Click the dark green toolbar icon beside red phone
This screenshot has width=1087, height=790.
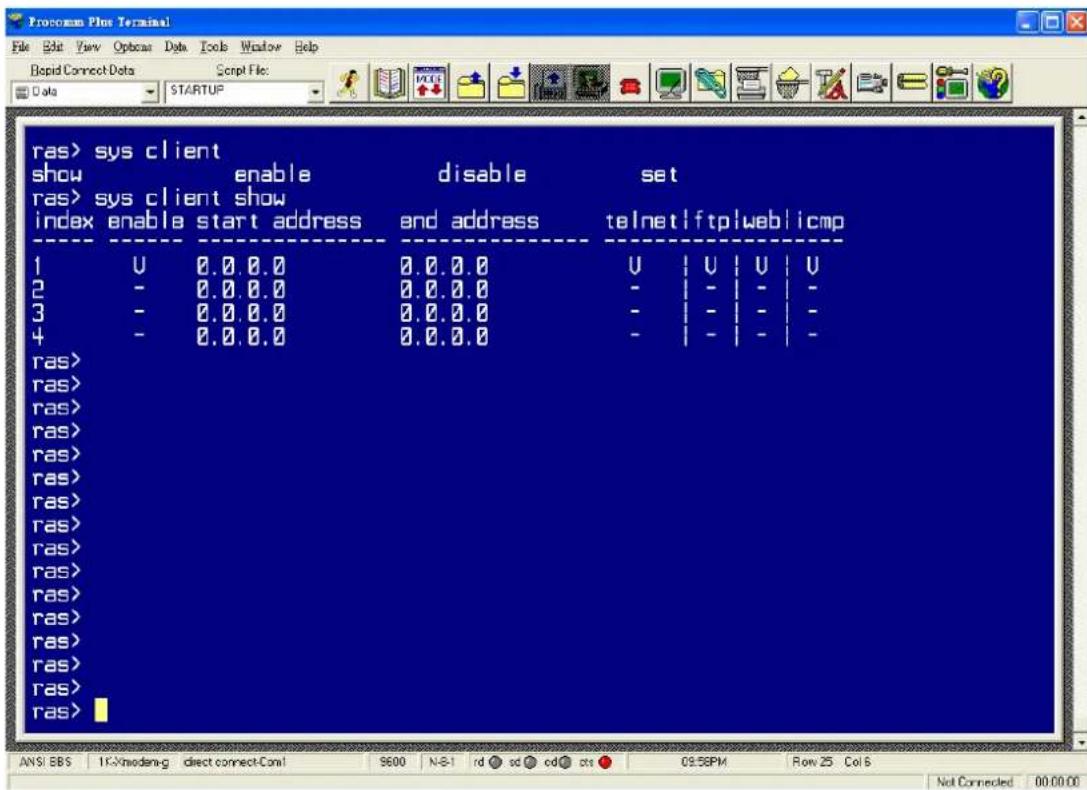click(591, 82)
